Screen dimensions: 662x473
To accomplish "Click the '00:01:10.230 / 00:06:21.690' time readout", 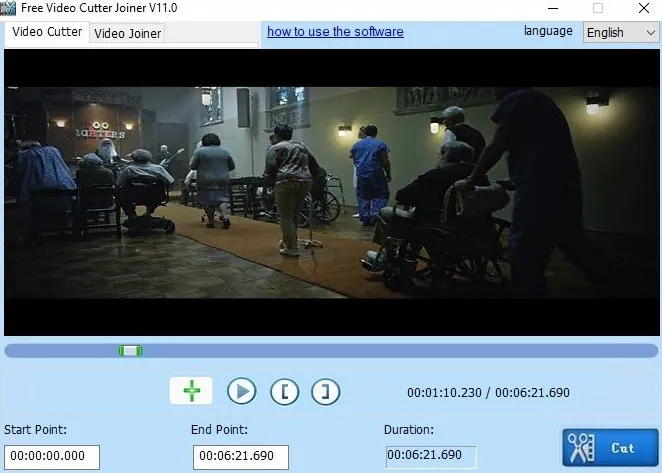I will 488,393.
